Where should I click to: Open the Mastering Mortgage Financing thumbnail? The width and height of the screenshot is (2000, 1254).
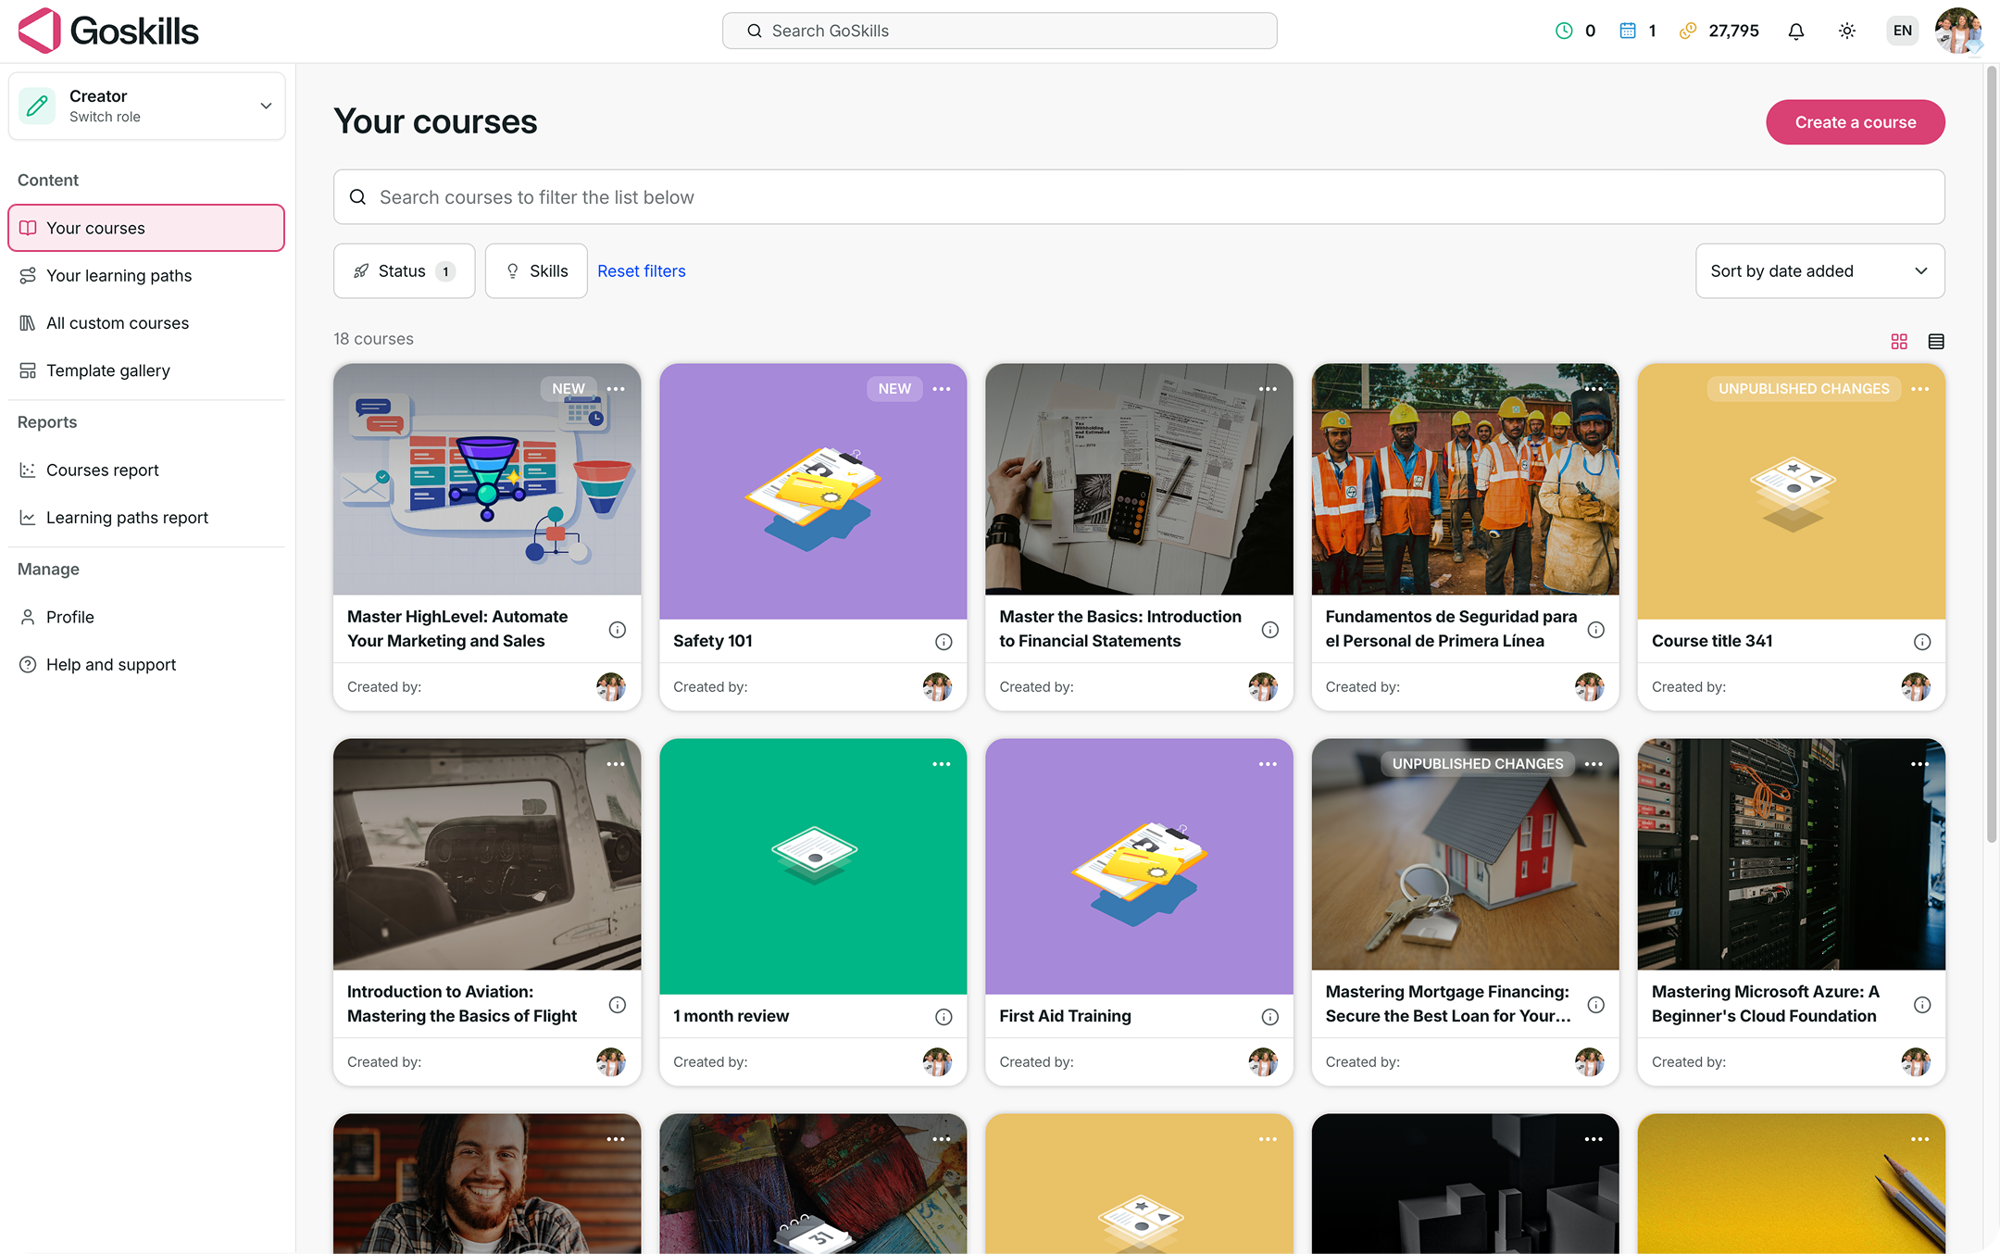click(x=1465, y=854)
